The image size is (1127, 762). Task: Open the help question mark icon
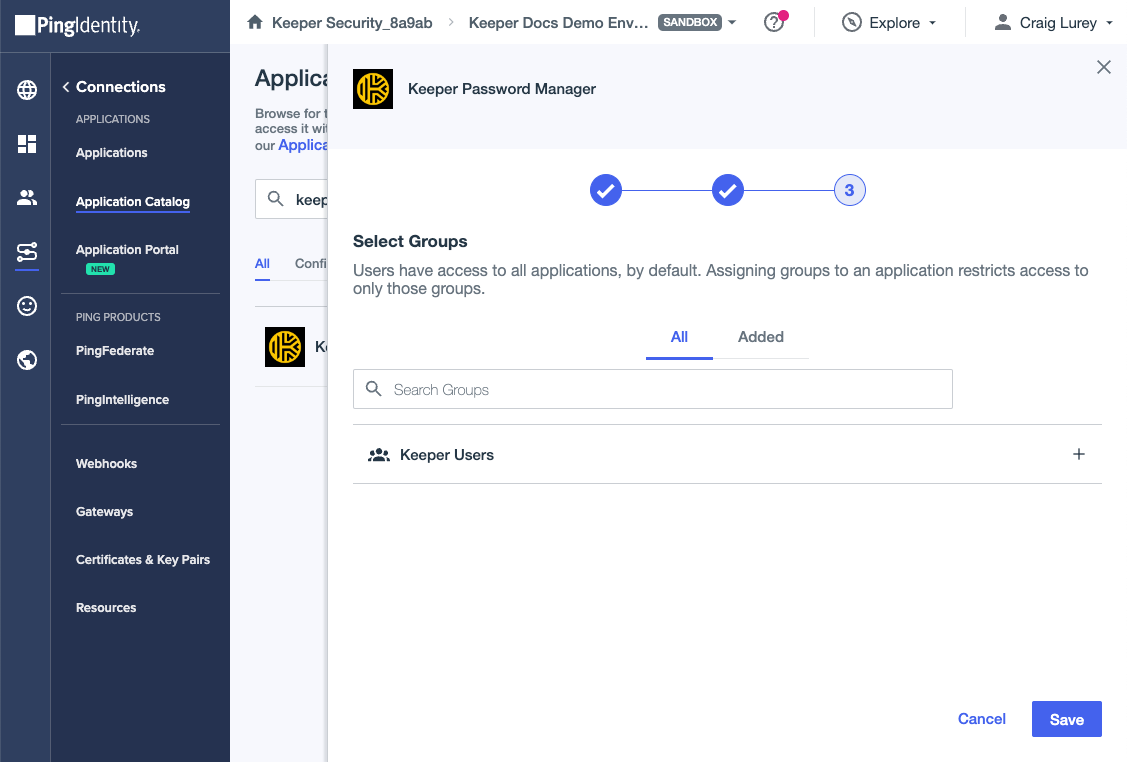click(773, 22)
